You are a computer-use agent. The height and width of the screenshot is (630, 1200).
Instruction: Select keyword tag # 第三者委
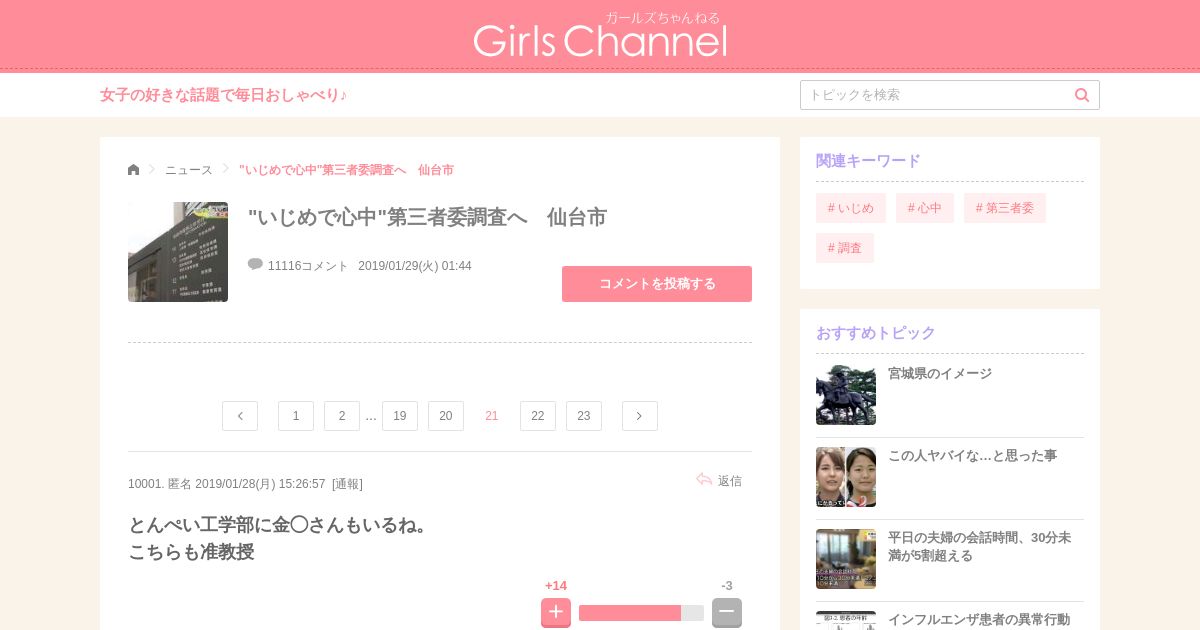(x=1005, y=208)
